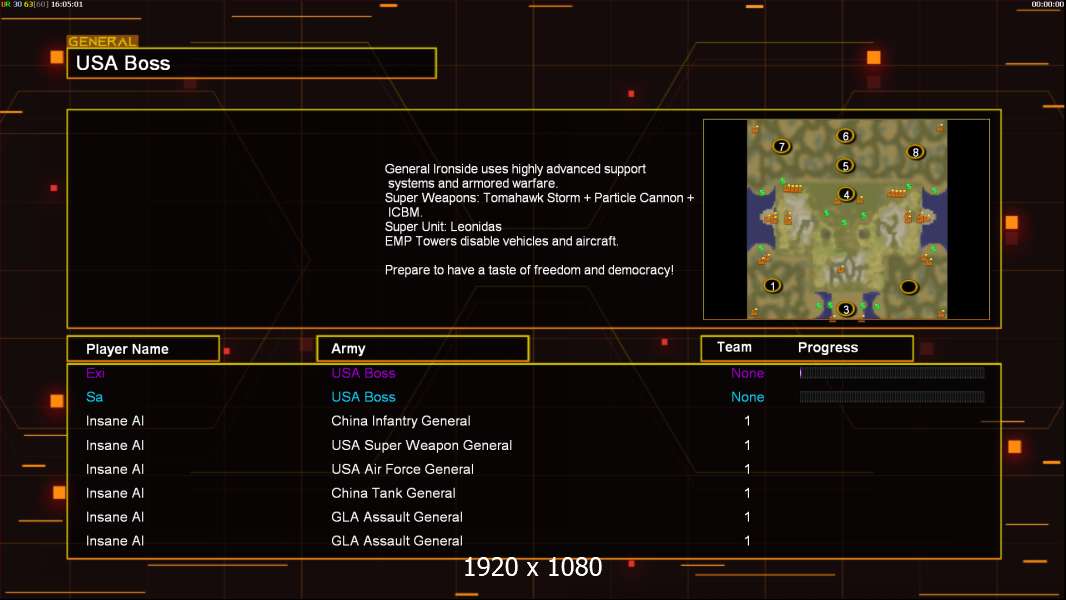Select start position 3 on the map
Image resolution: width=1066 pixels, height=600 pixels.
coord(846,309)
